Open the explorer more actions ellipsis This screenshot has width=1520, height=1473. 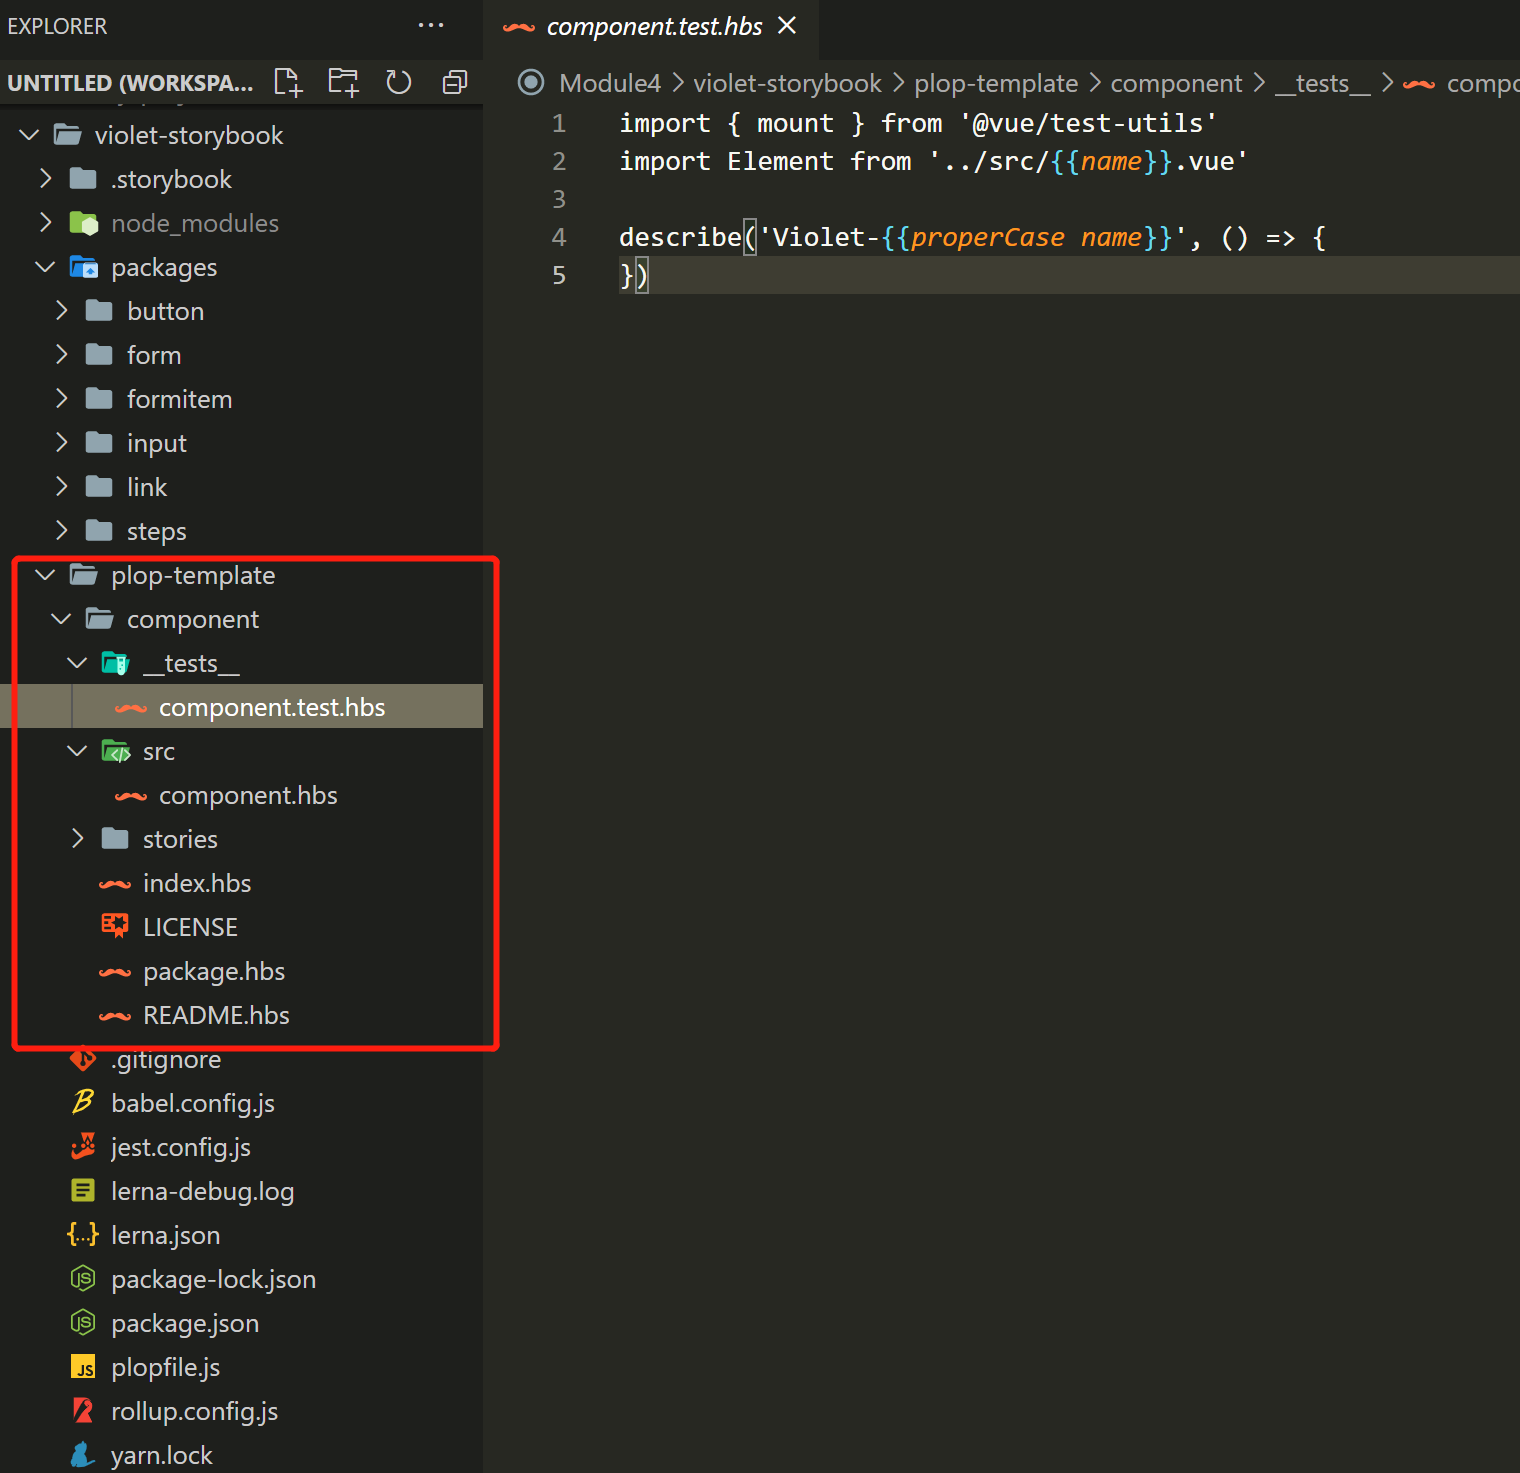tap(431, 26)
